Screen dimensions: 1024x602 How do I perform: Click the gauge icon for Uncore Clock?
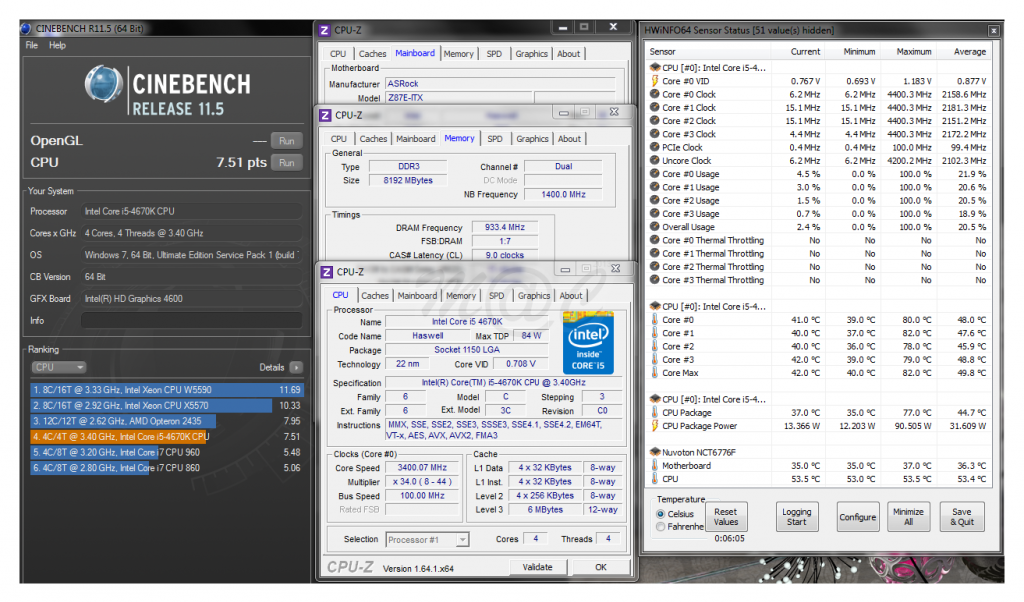tap(654, 161)
